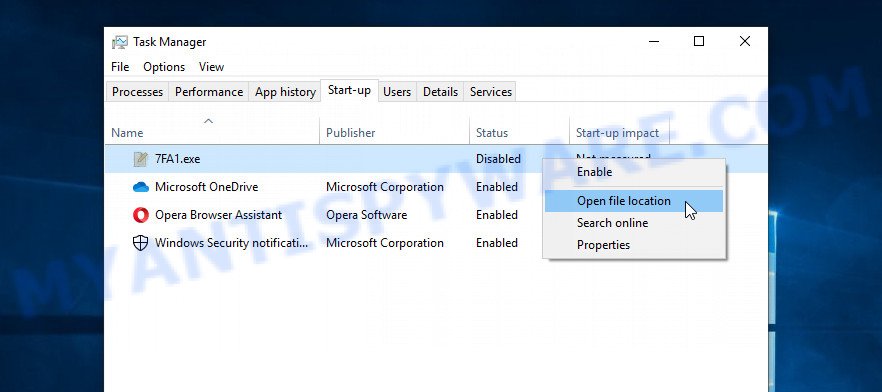Open the View menu
This screenshot has width=882, height=392.
click(x=212, y=67)
